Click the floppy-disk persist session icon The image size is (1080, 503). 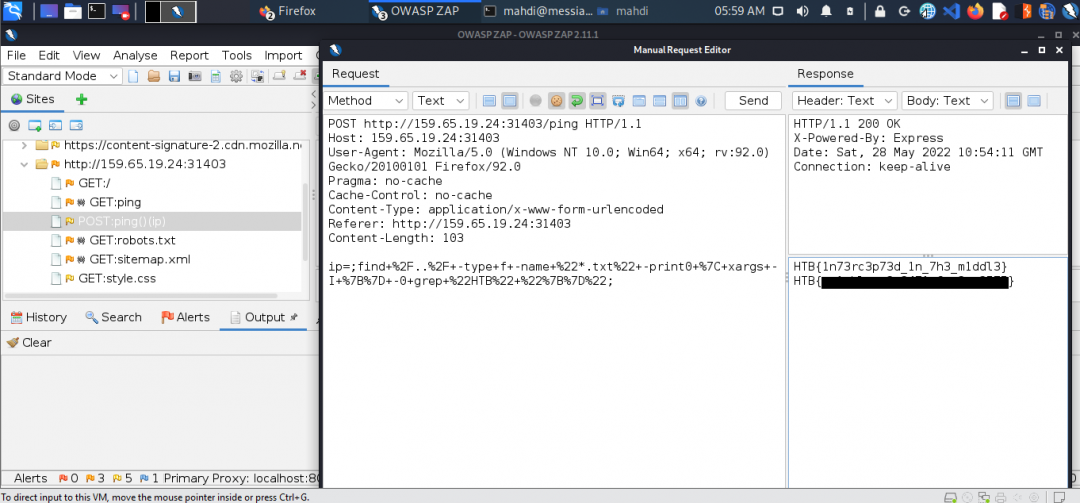(174, 76)
